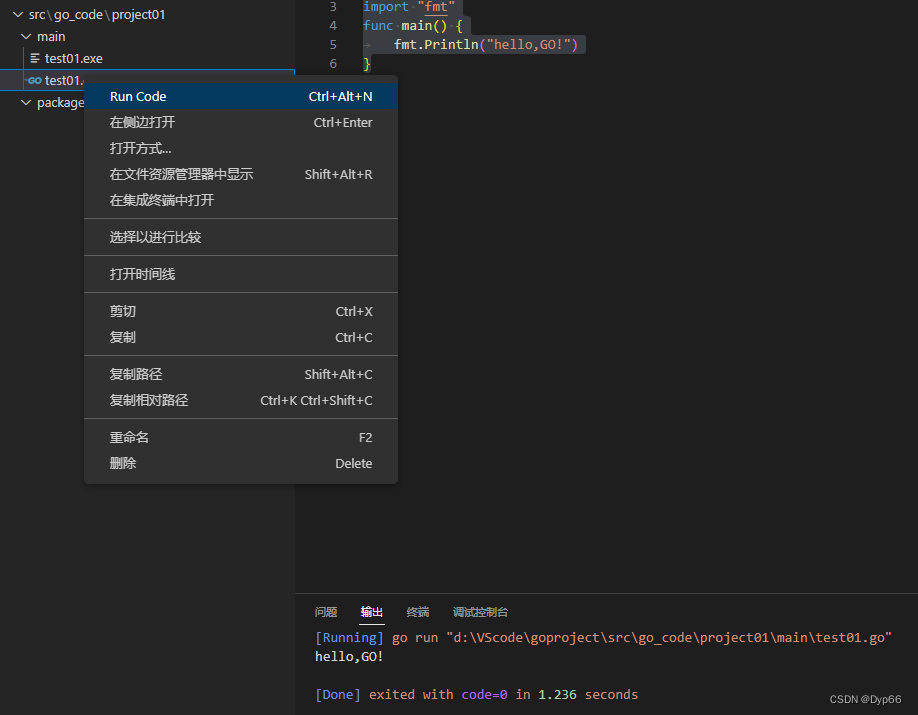Click the hello,GO! output line

click(349, 656)
